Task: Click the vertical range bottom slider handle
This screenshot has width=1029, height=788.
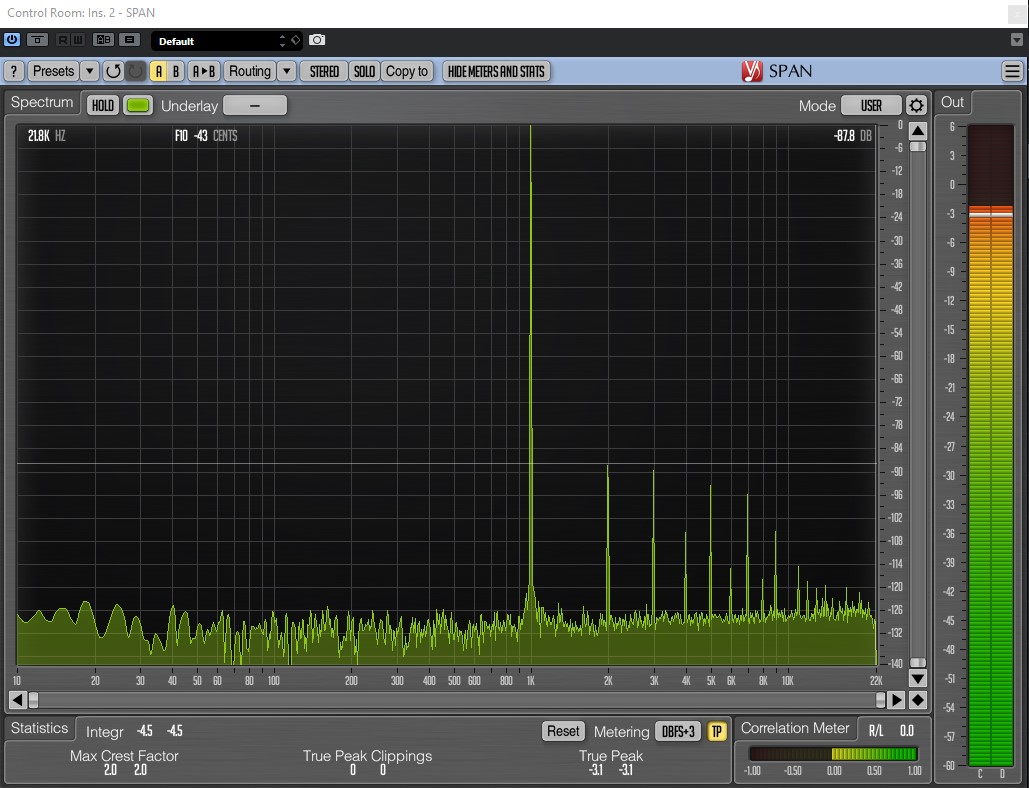Action: 917,663
